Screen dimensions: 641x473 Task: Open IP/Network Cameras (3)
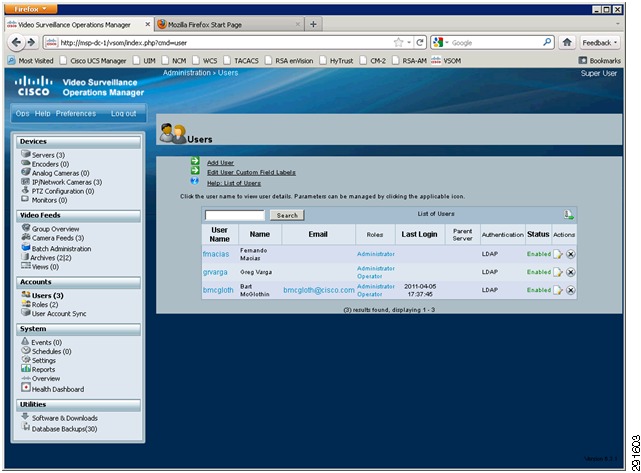coord(67,182)
